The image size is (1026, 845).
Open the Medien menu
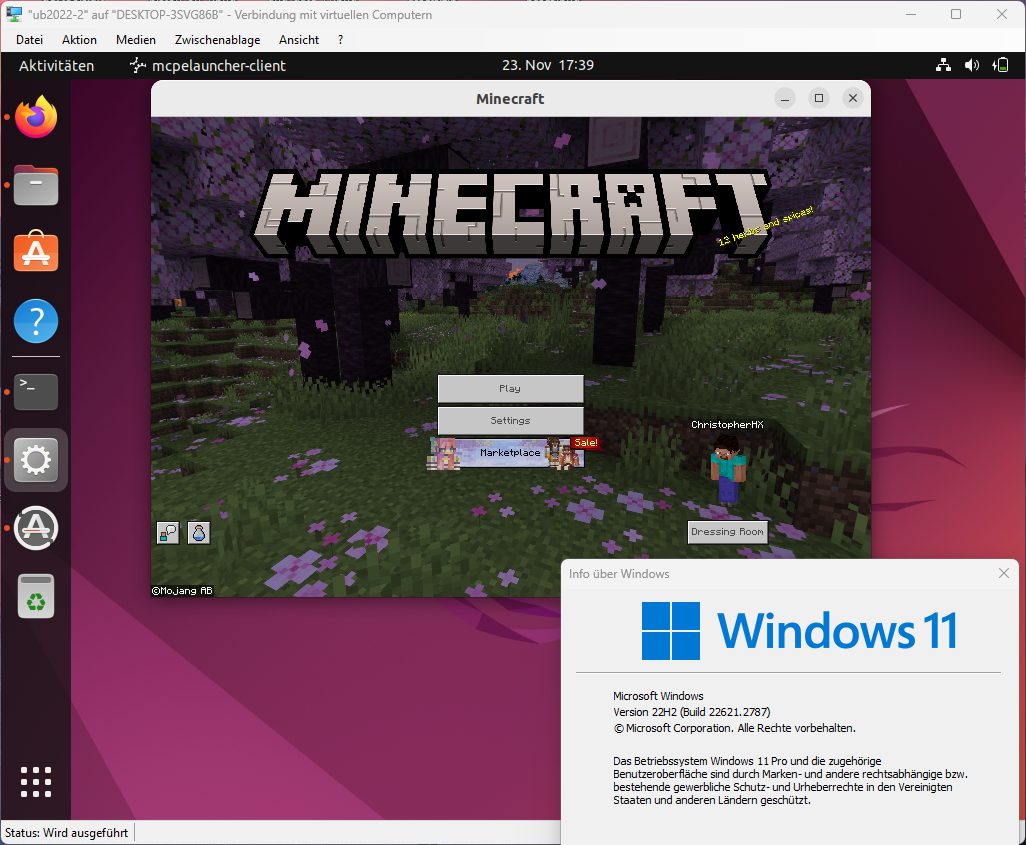(x=135, y=39)
